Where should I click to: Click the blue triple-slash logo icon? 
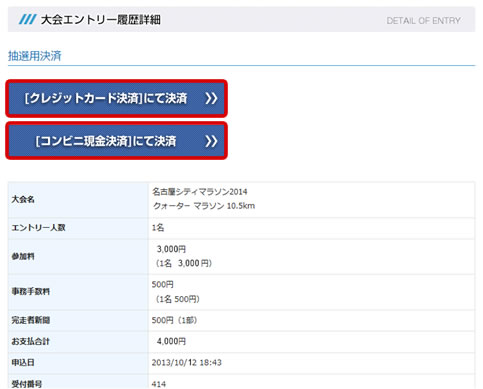coord(27,19)
